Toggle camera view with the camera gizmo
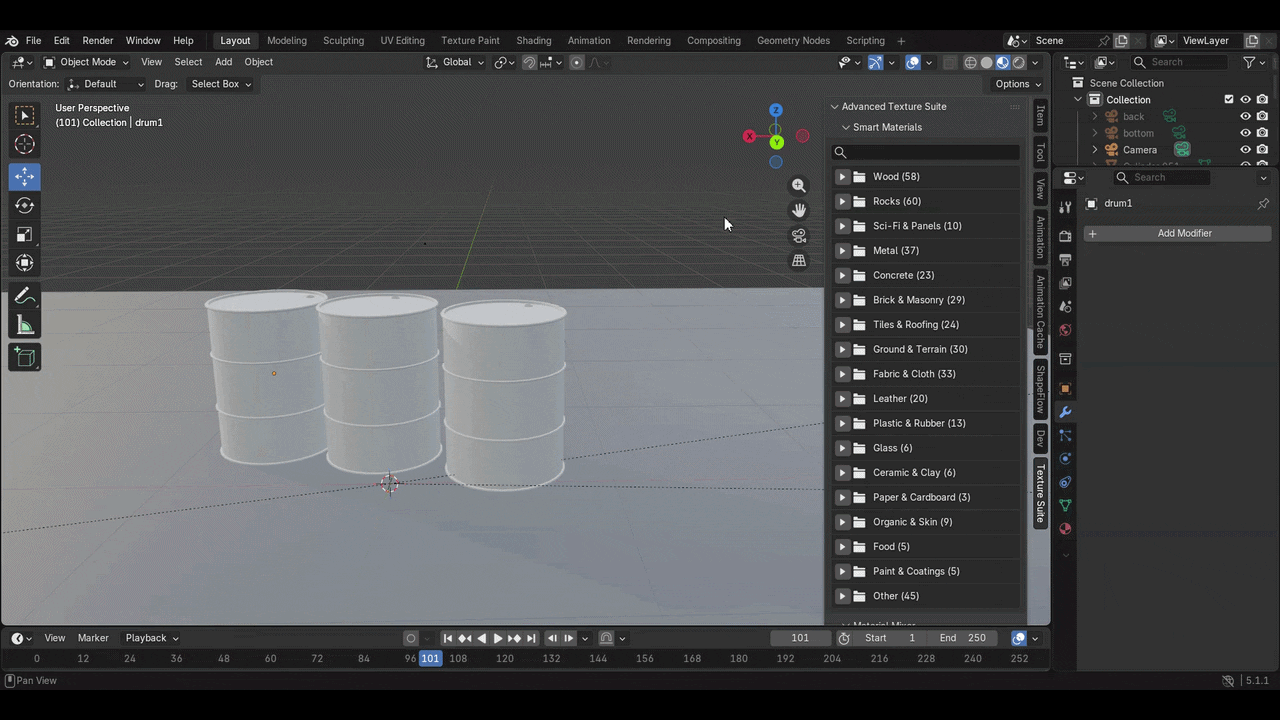This screenshot has height=720, width=1280. click(799, 236)
